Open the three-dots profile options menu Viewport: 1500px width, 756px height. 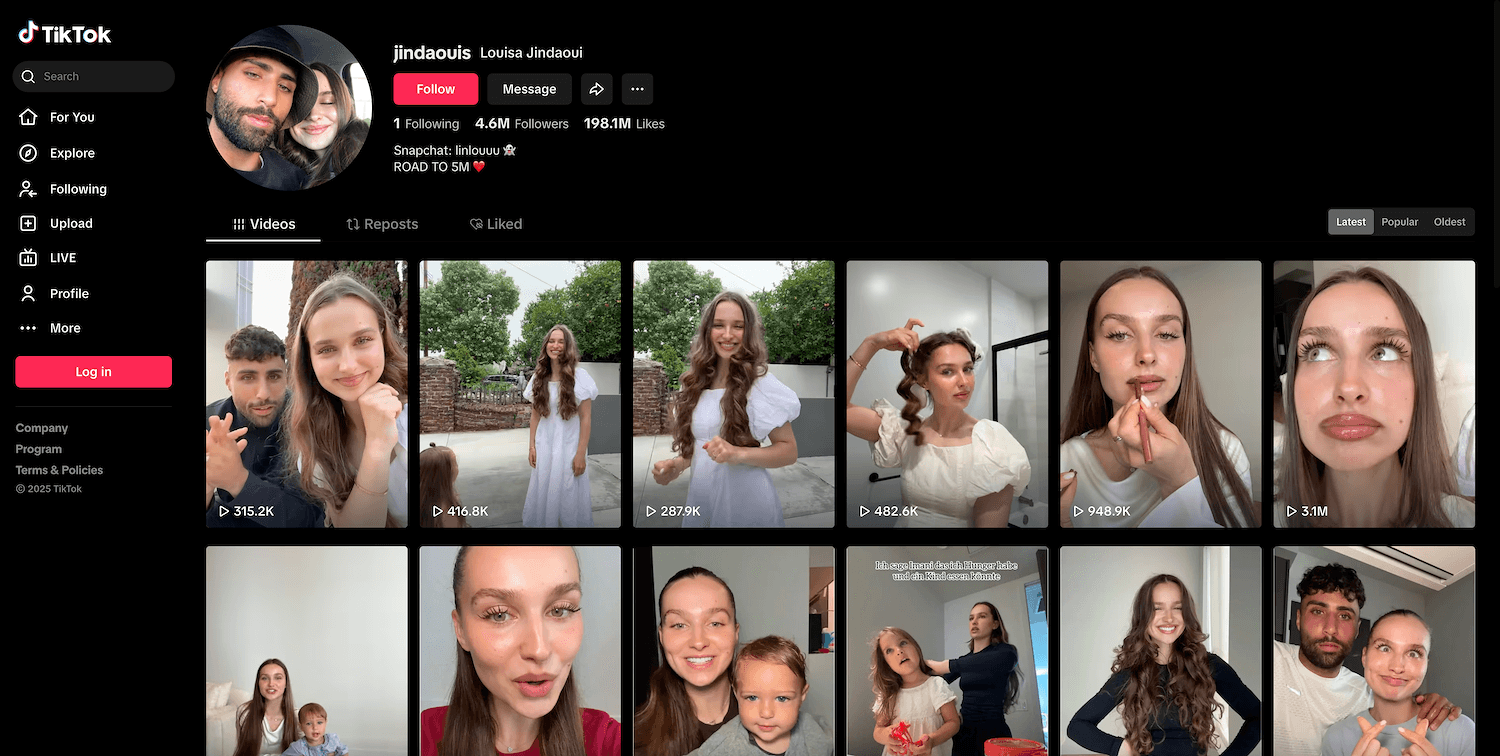pyautogui.click(x=637, y=89)
